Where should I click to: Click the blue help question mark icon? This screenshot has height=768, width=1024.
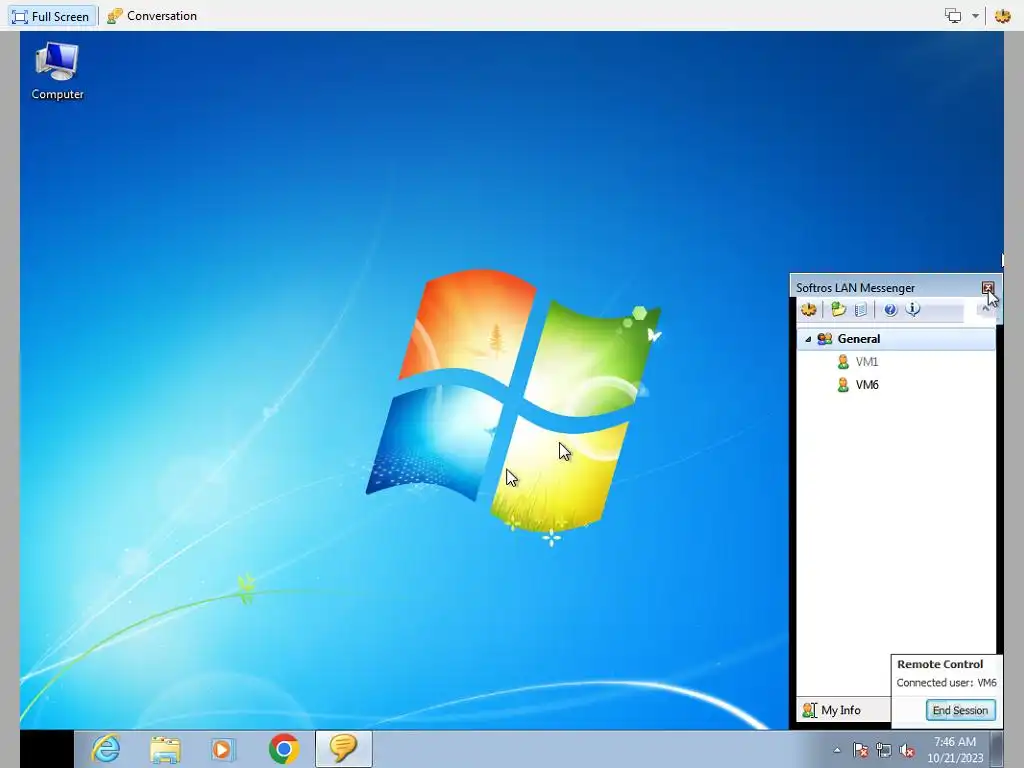click(890, 310)
